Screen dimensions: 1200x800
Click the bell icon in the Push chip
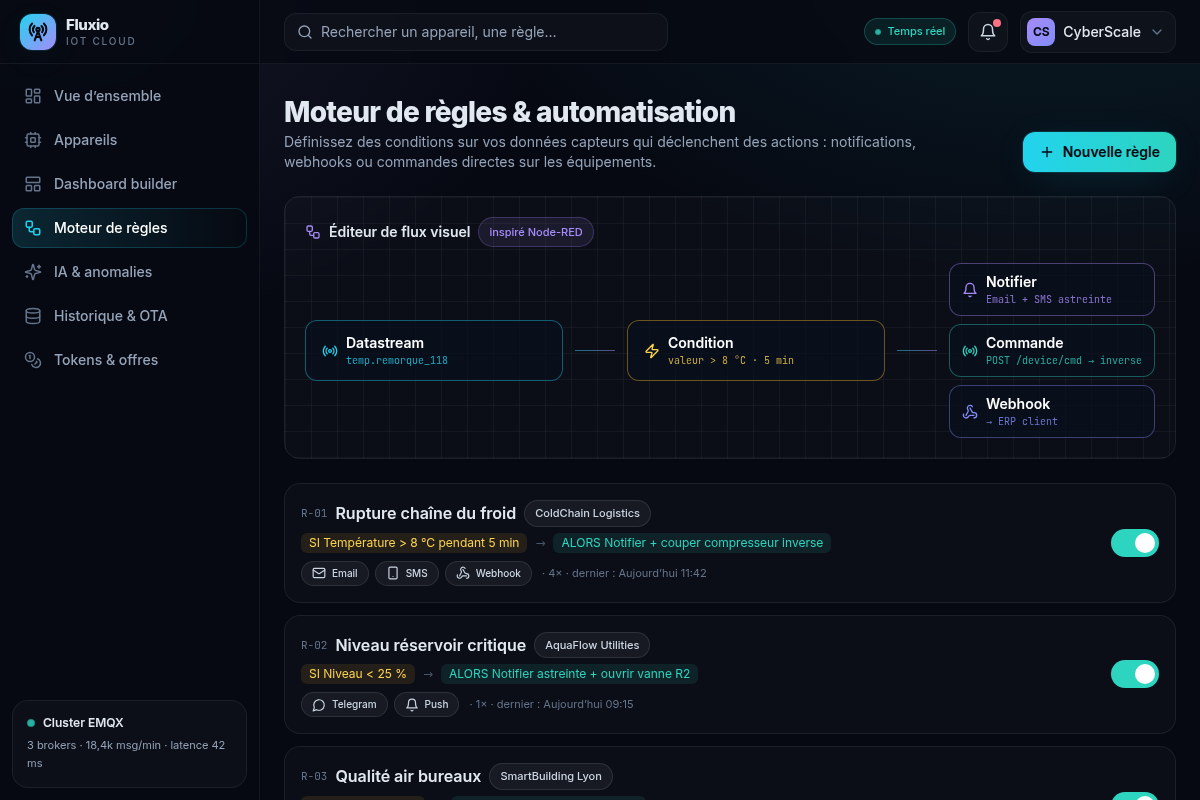[x=412, y=704]
